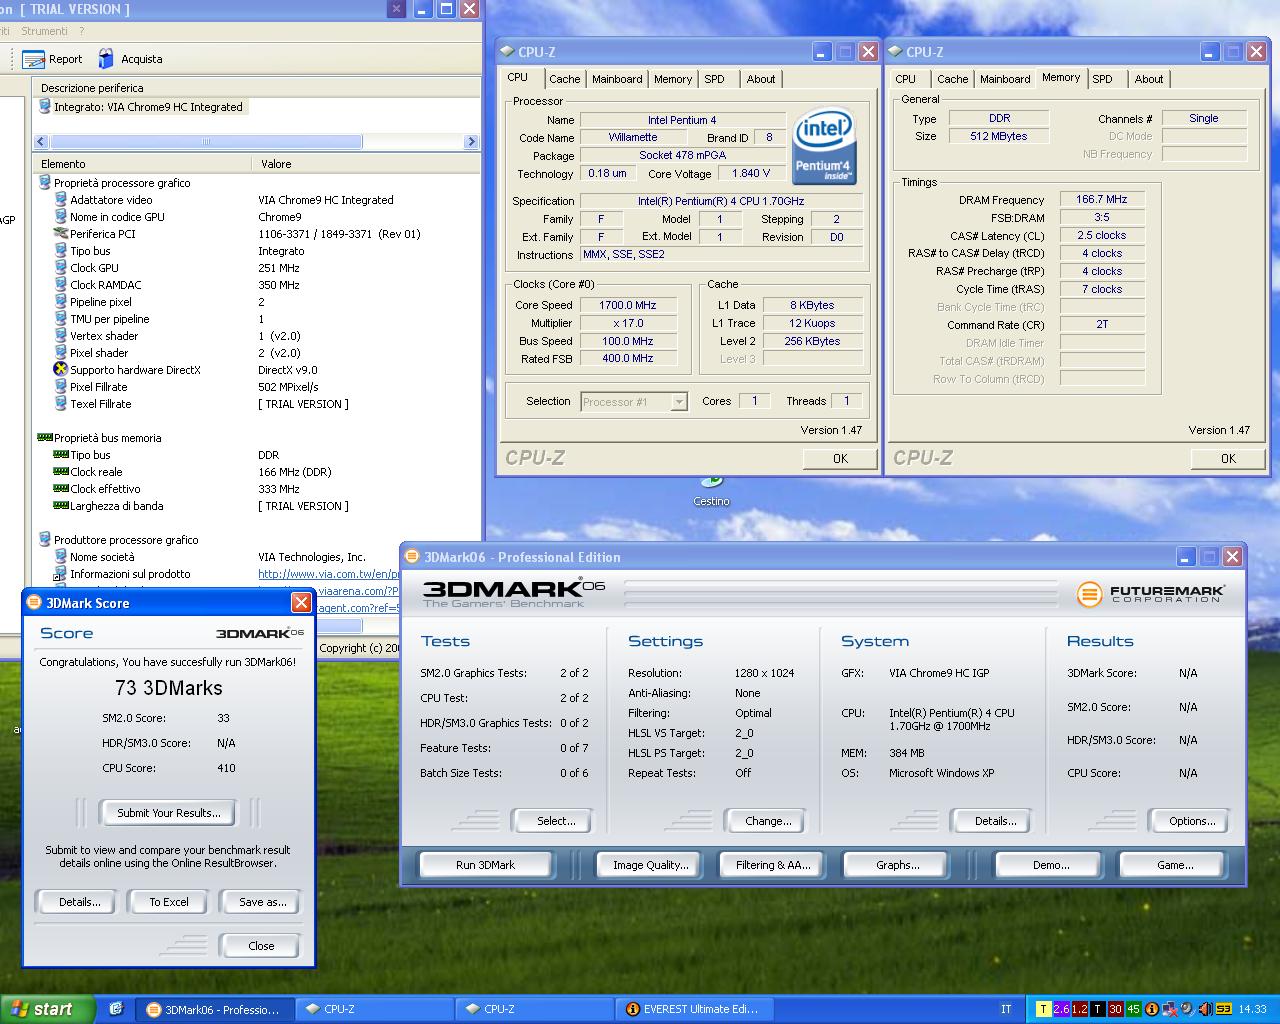The width and height of the screenshot is (1280, 1024).
Task: Click the Internet Explorer quick launch icon
Action: 115,1009
